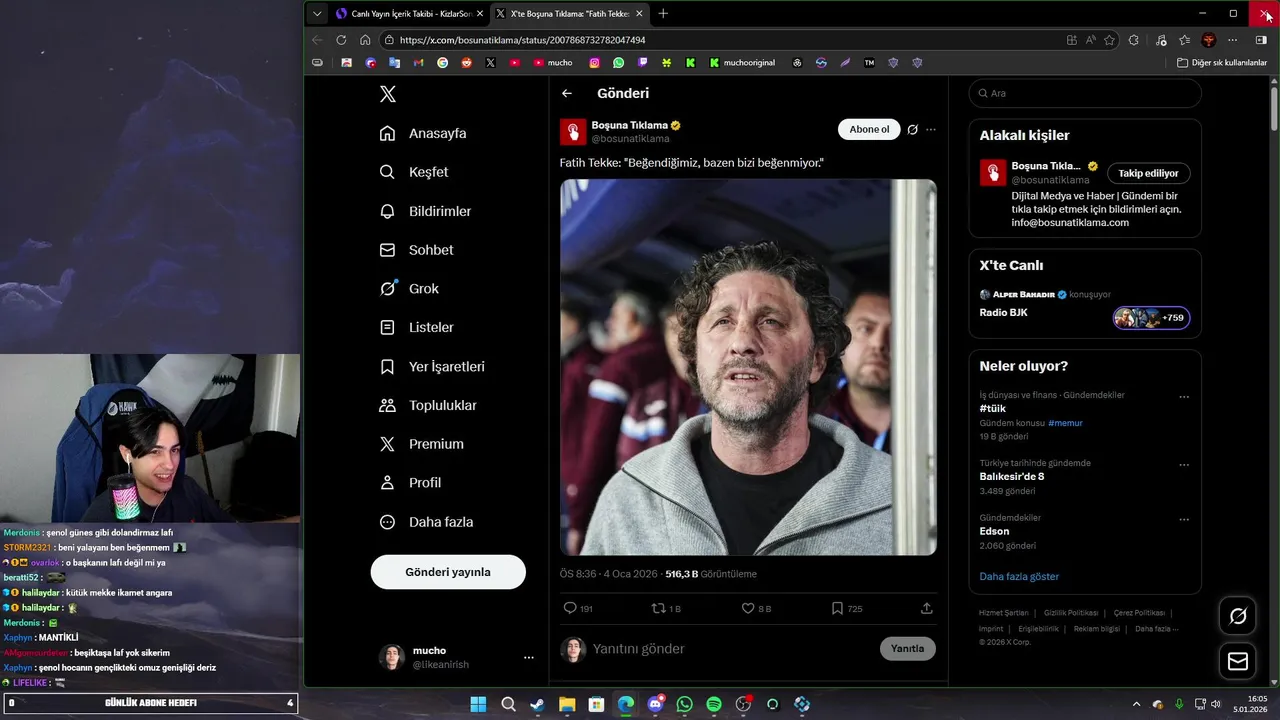Open #tüik trend options ellipsis
Screen dimensions: 1280x720
(1184, 397)
